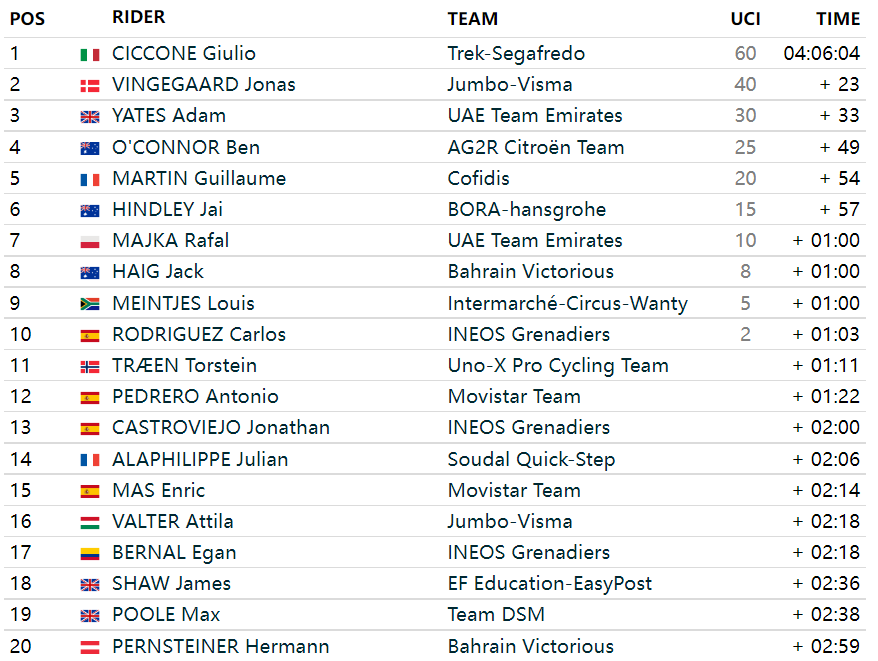This screenshot has height=661, width=878.
Task: Sort by the RIDER column header
Action: pyautogui.click(x=138, y=17)
